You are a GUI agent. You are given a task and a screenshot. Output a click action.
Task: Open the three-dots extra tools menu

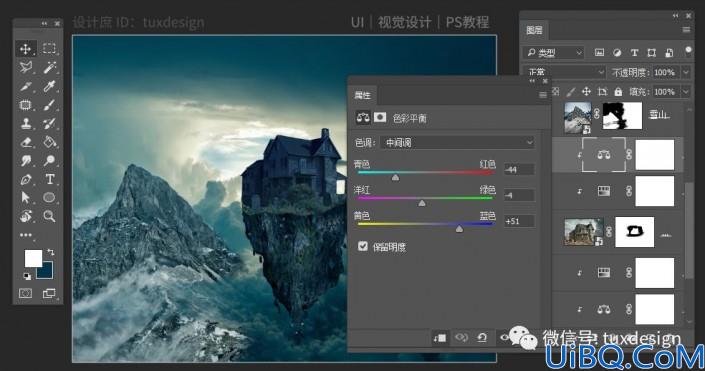coord(26,235)
